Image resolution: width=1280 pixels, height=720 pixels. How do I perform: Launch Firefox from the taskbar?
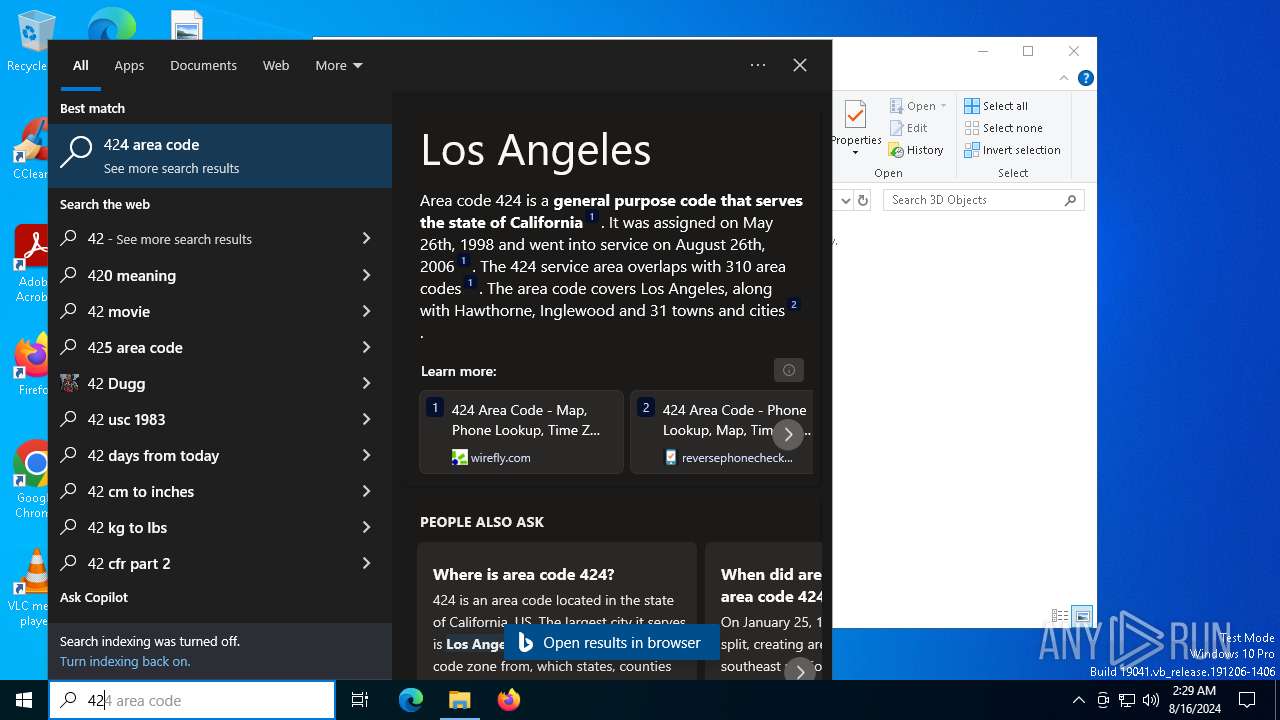[509, 700]
